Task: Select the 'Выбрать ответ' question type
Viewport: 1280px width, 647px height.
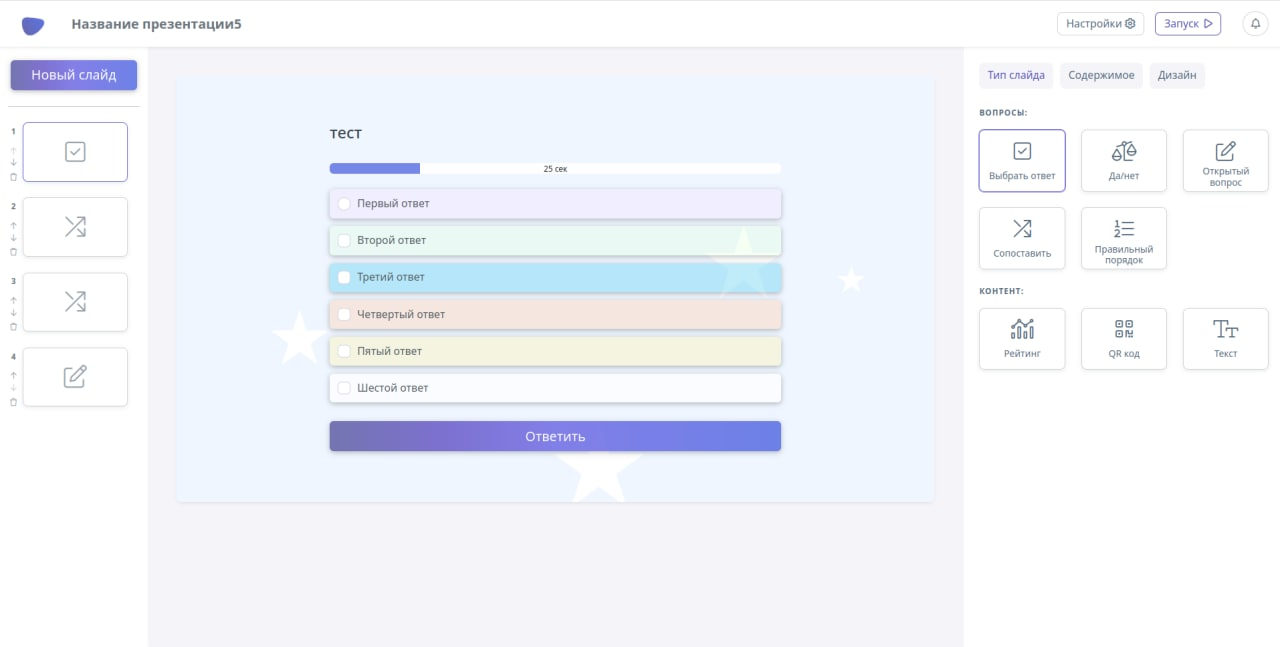Action: [x=1022, y=160]
